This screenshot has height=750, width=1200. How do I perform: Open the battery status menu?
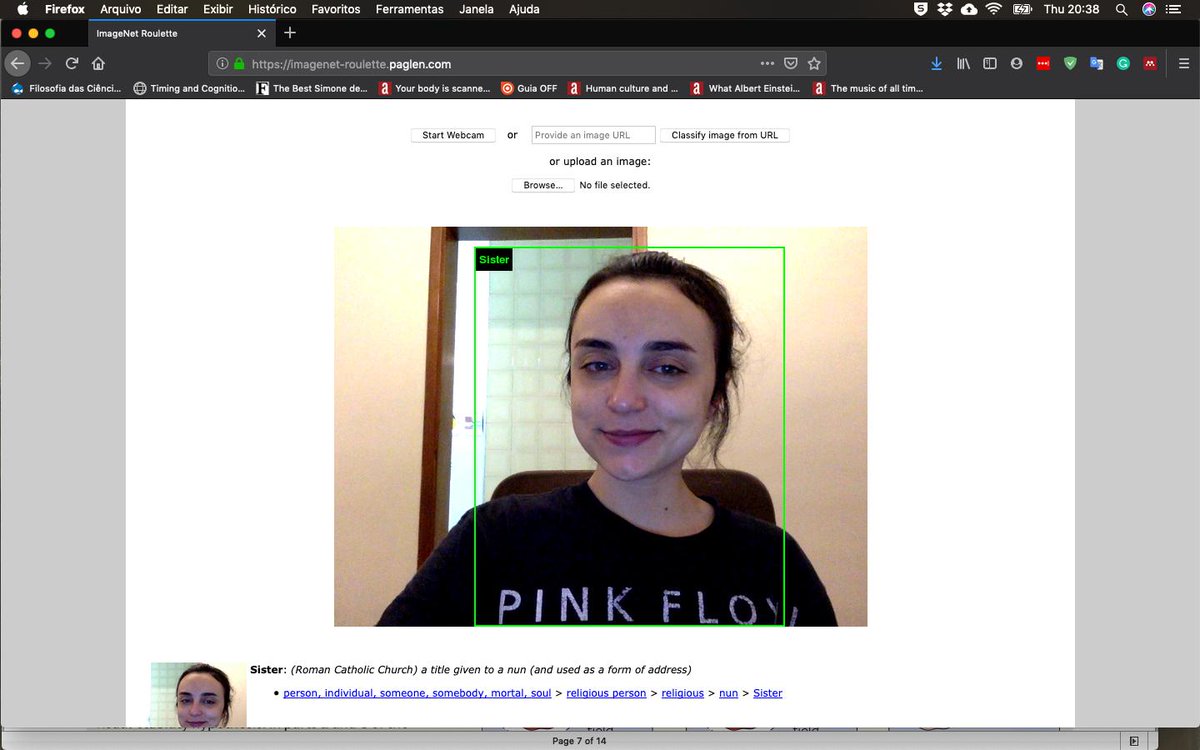pyautogui.click(x=1022, y=9)
